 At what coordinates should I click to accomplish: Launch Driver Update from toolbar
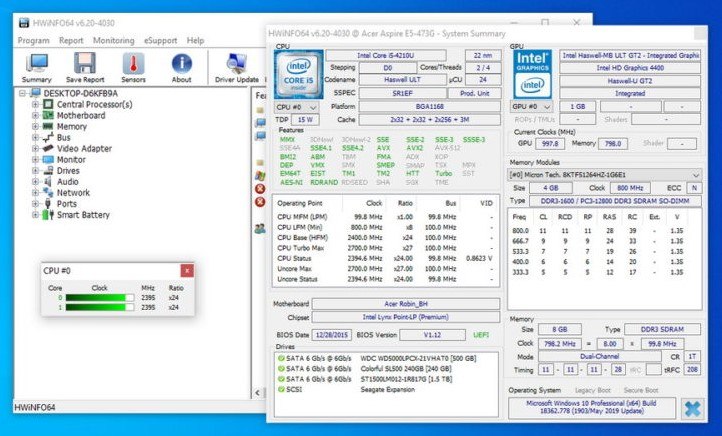[x=236, y=67]
